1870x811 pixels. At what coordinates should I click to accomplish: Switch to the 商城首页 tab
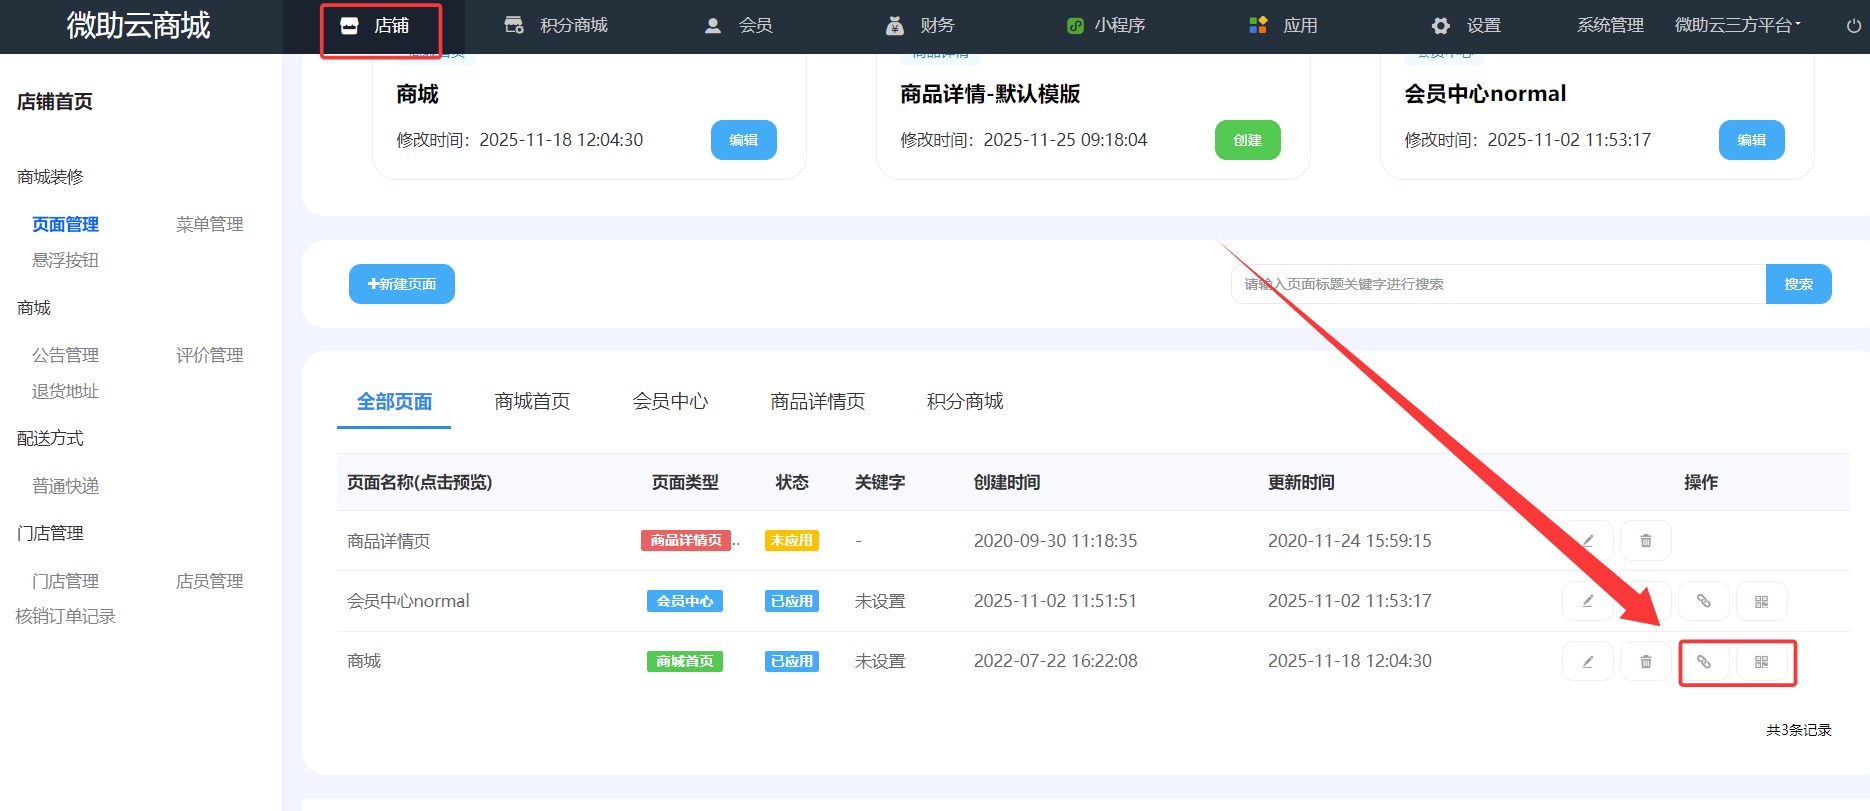coord(532,402)
